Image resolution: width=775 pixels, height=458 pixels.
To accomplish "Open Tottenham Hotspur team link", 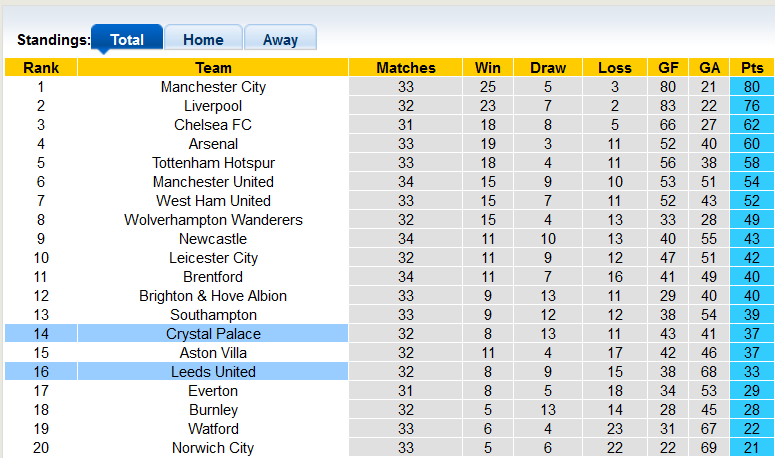I will tap(213, 163).
